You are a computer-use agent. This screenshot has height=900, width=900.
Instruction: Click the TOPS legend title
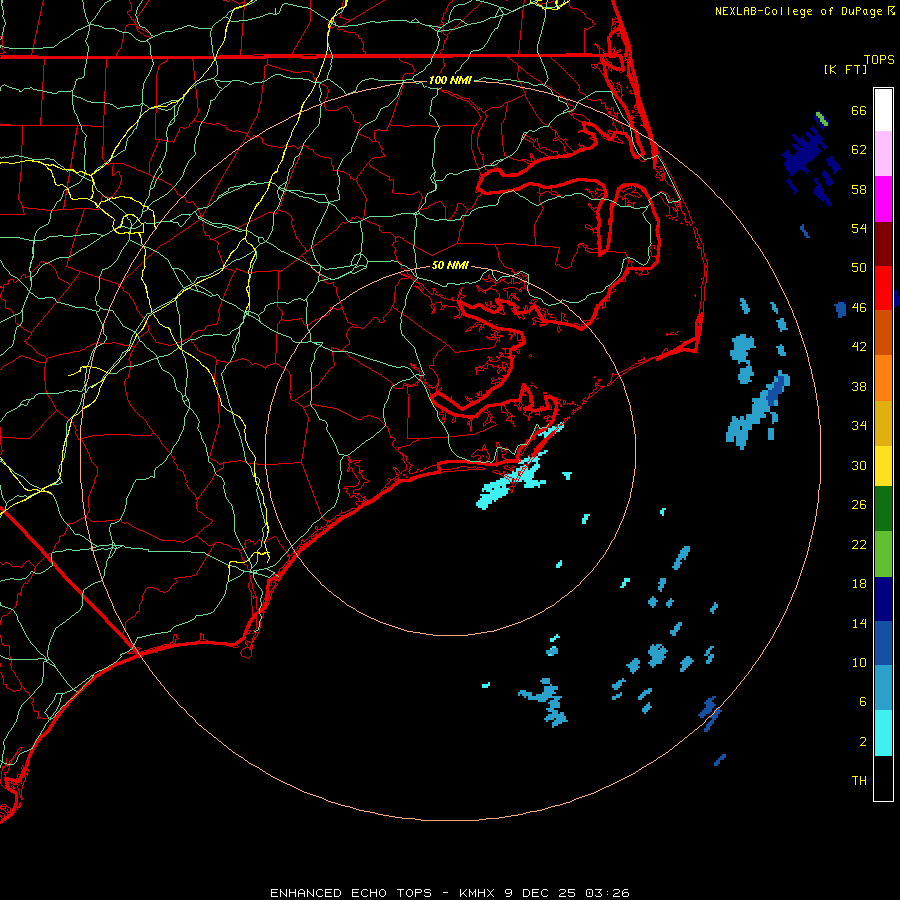coord(879,59)
